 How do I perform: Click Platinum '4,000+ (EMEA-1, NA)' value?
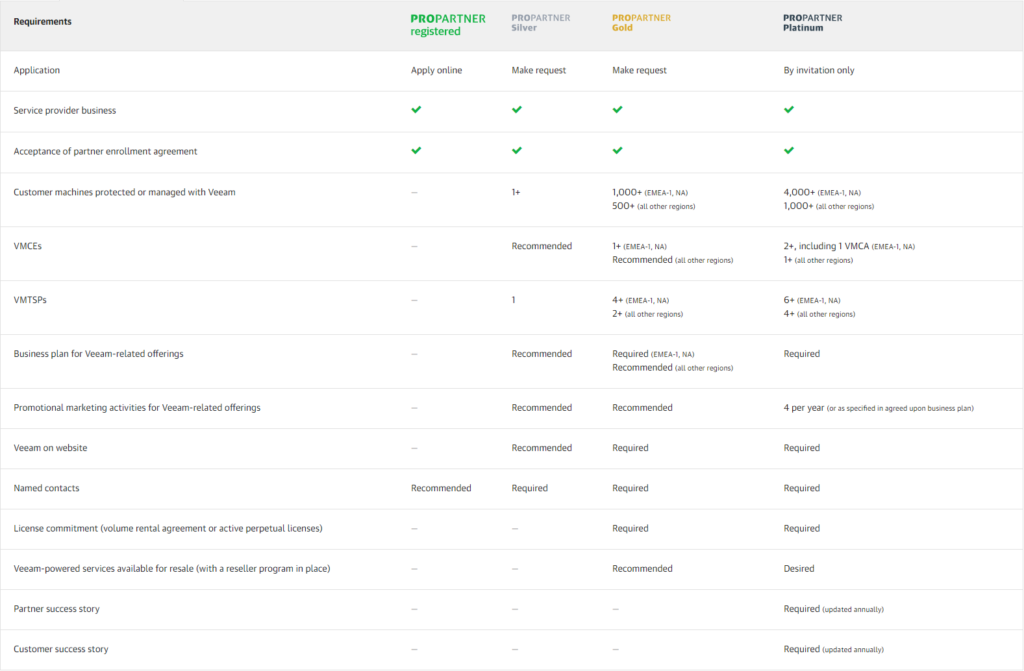click(x=822, y=192)
